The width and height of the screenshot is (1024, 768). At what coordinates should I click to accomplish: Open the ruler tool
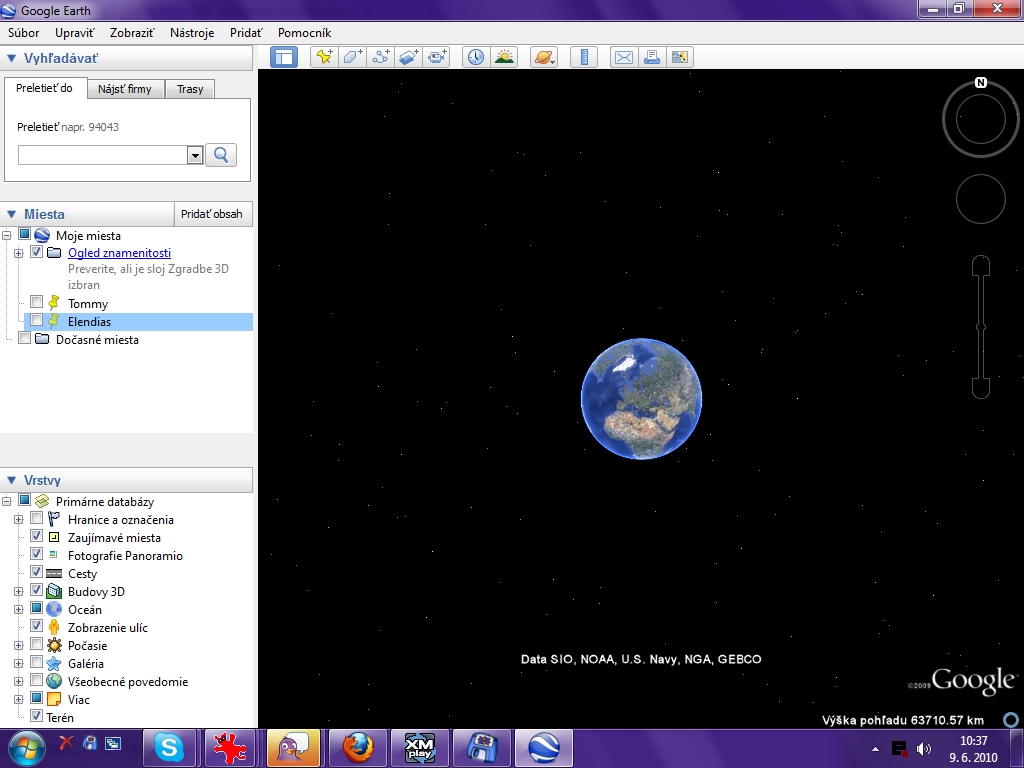click(584, 57)
